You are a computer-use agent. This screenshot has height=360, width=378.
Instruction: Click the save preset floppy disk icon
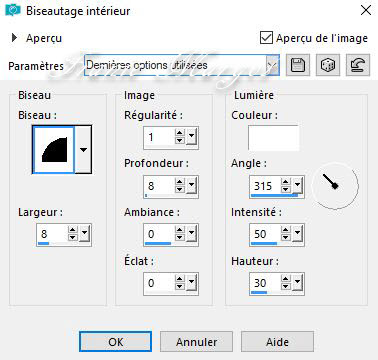point(298,65)
